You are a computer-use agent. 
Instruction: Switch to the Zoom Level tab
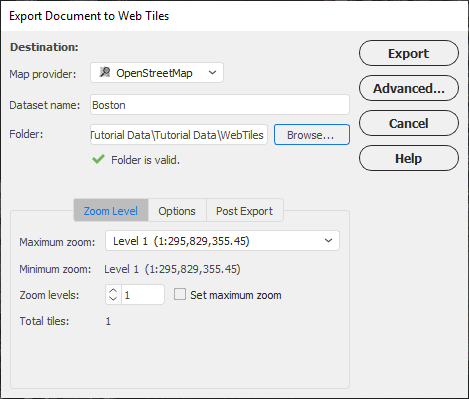pos(111,211)
